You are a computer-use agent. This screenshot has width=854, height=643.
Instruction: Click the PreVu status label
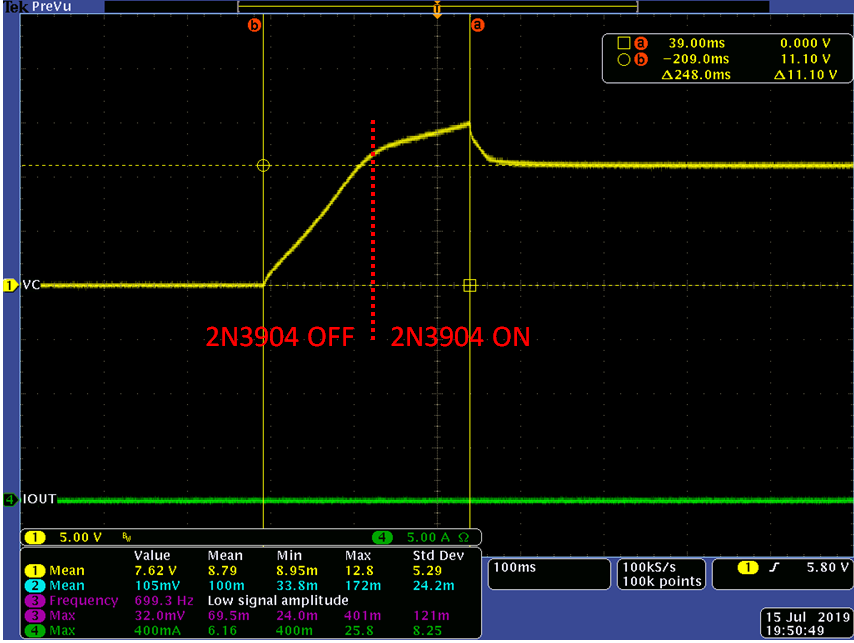pos(52,6)
